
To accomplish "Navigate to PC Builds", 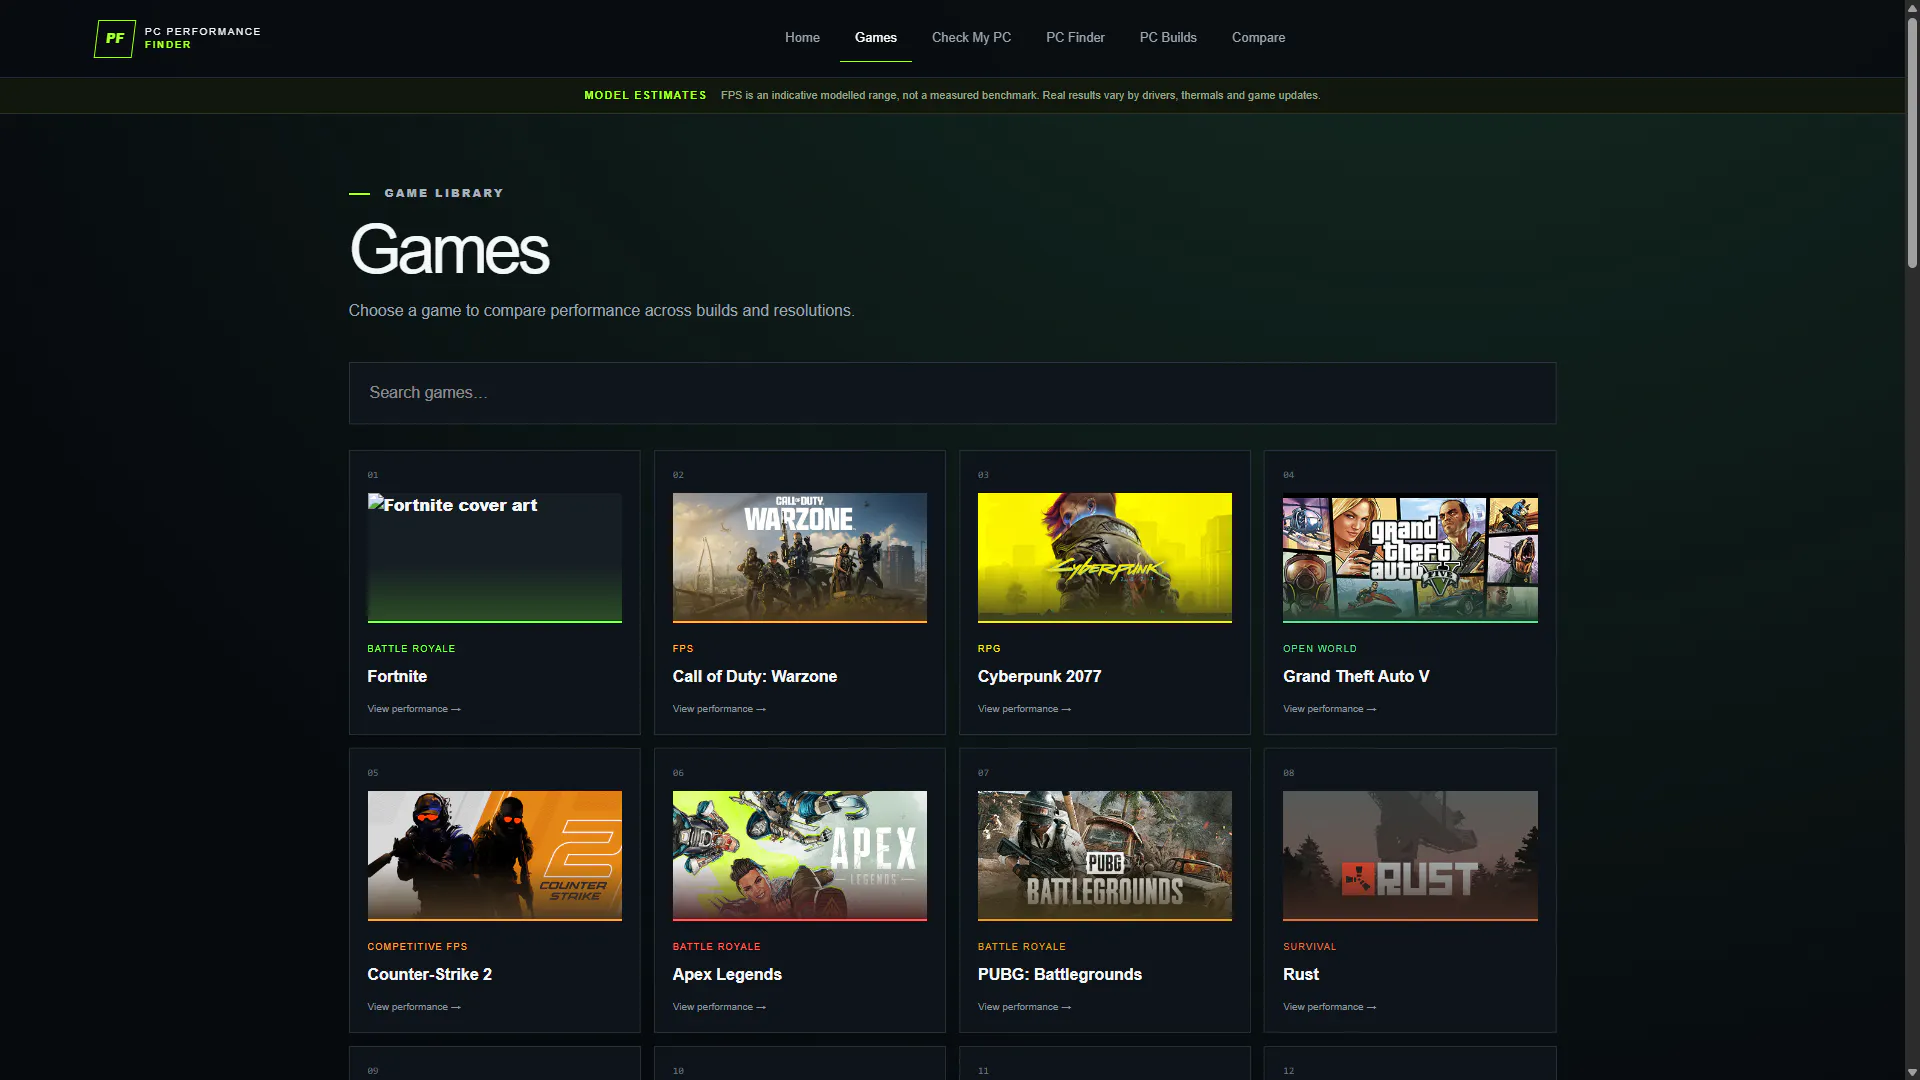I will [x=1168, y=38].
